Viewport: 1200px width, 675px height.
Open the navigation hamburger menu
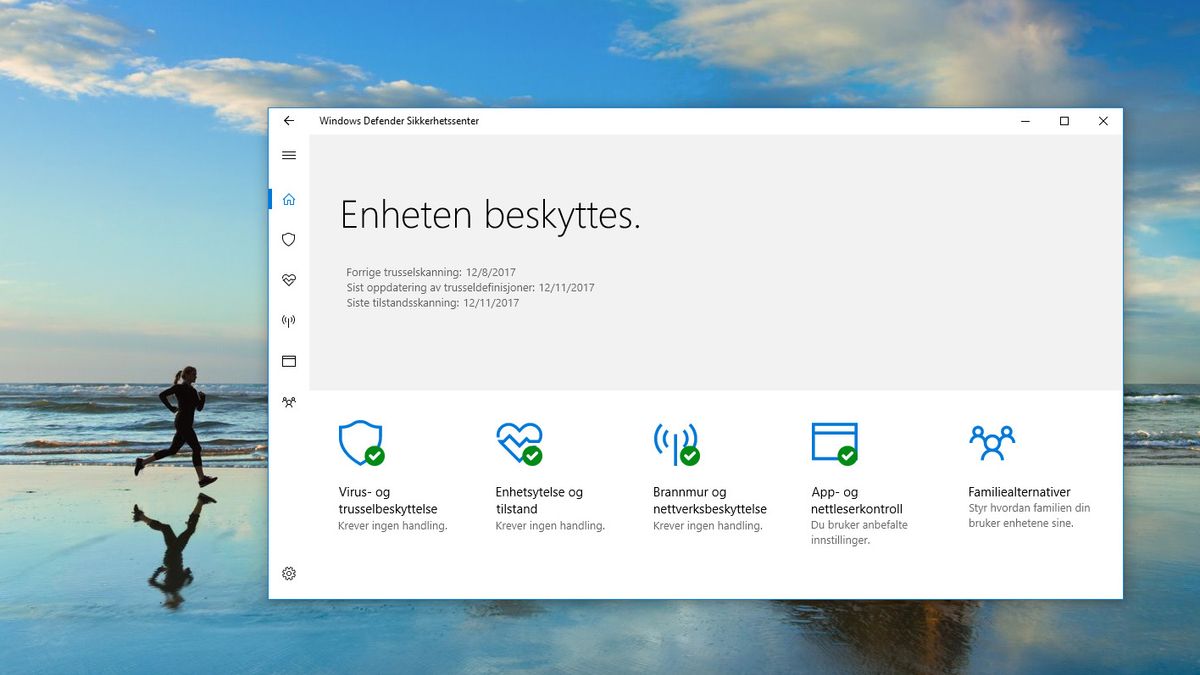pos(289,155)
